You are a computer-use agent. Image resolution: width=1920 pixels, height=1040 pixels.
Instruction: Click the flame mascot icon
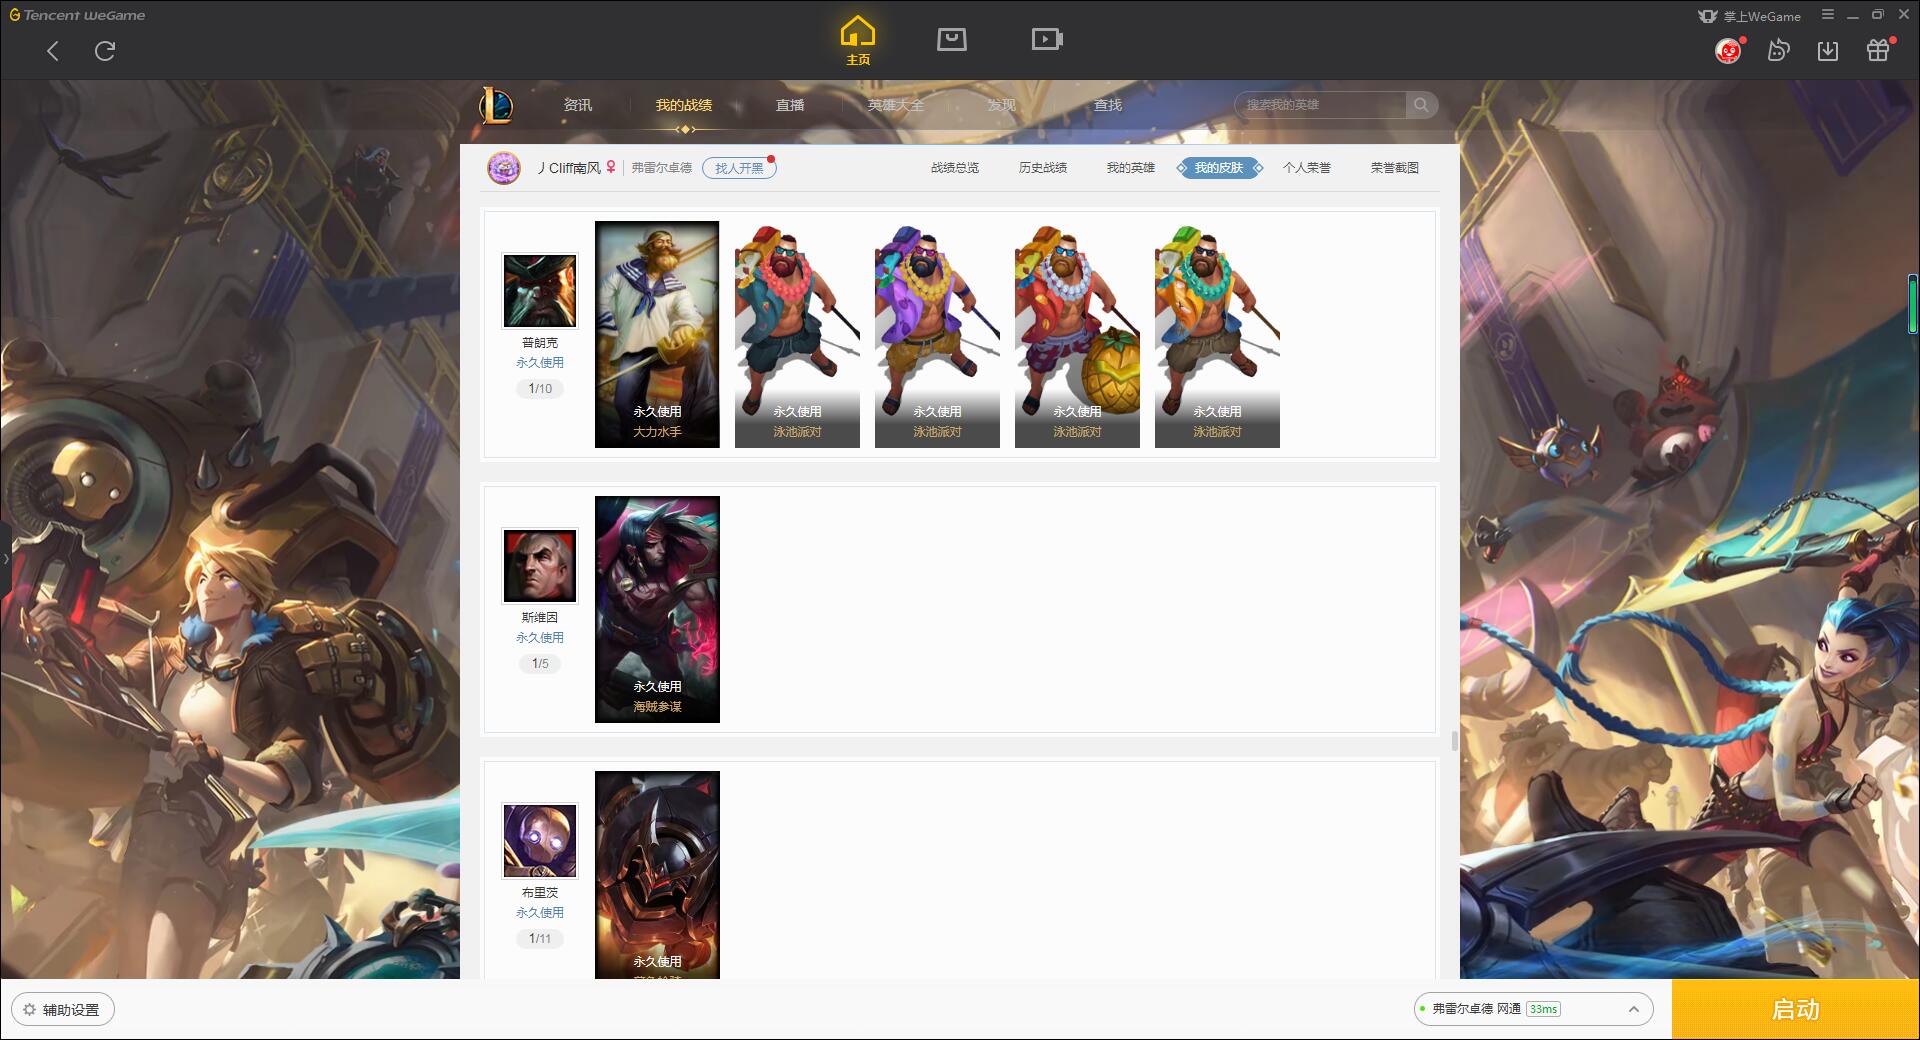(x=1778, y=50)
